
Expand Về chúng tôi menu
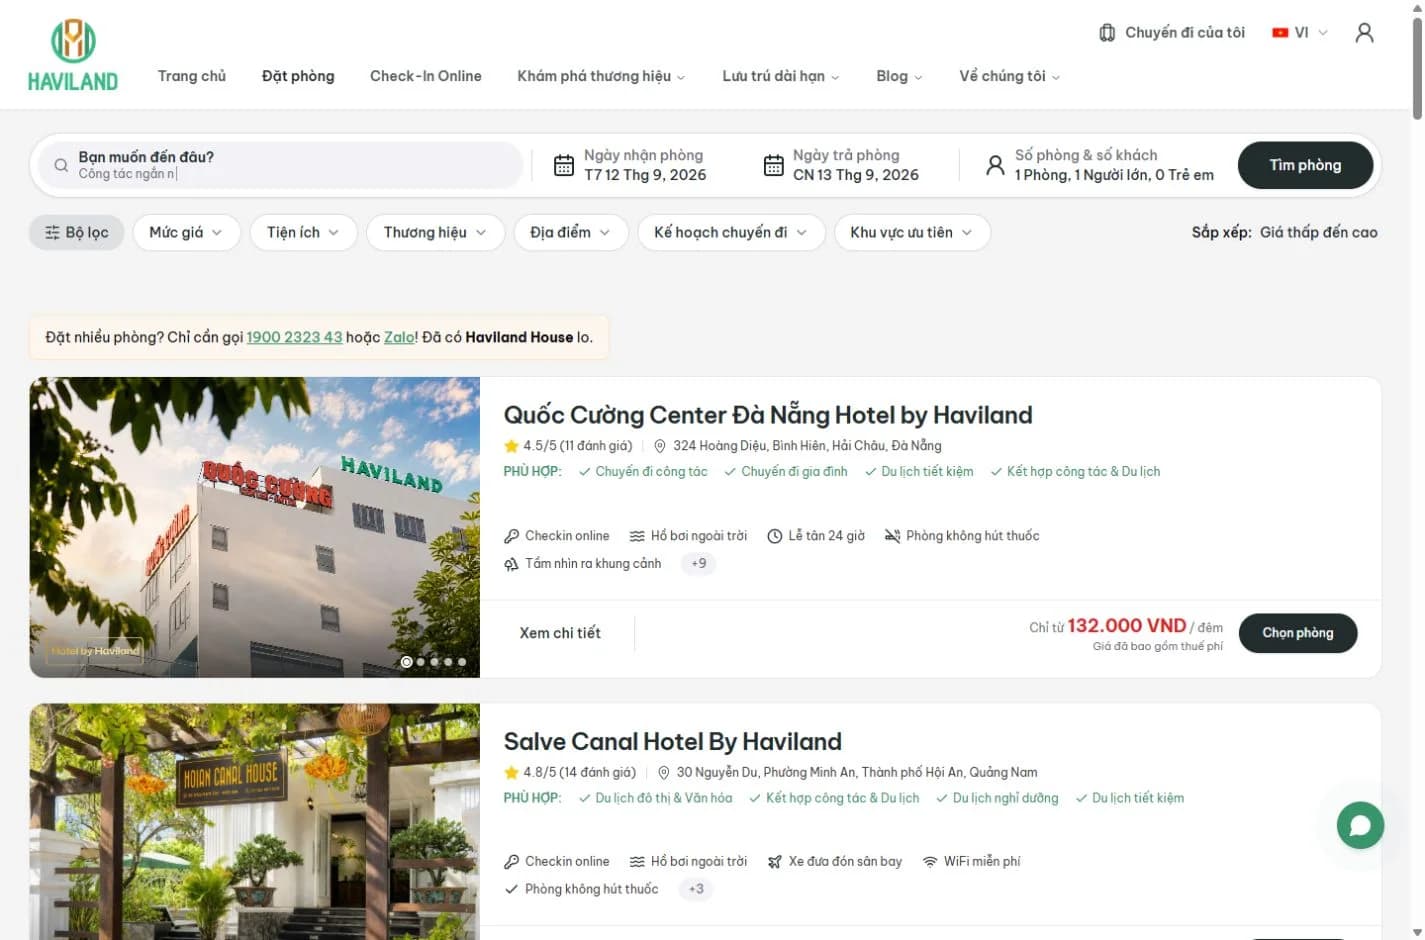pyautogui.click(x=1009, y=76)
